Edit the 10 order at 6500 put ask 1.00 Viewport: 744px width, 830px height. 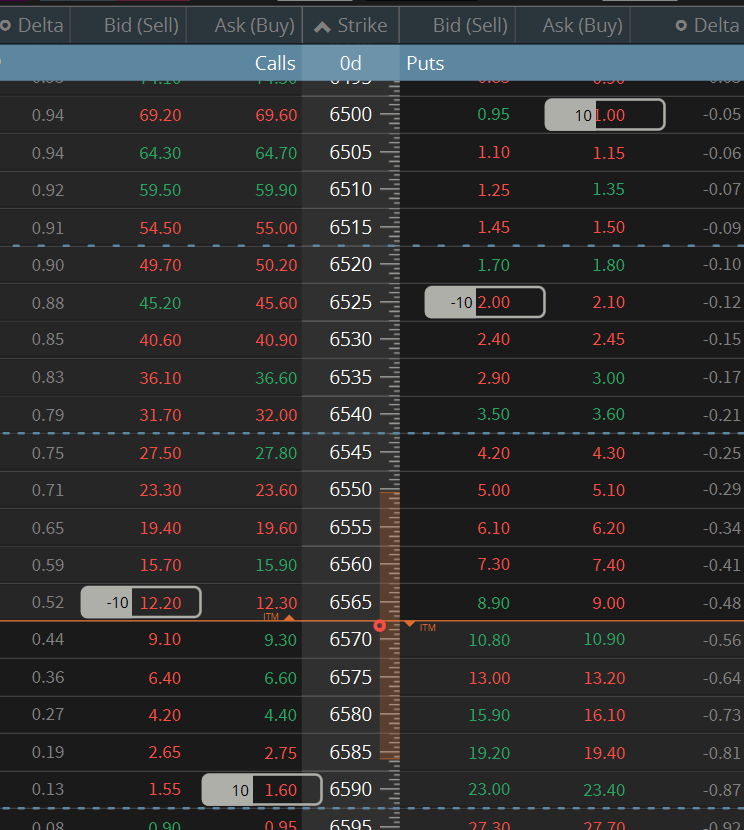tap(605, 115)
